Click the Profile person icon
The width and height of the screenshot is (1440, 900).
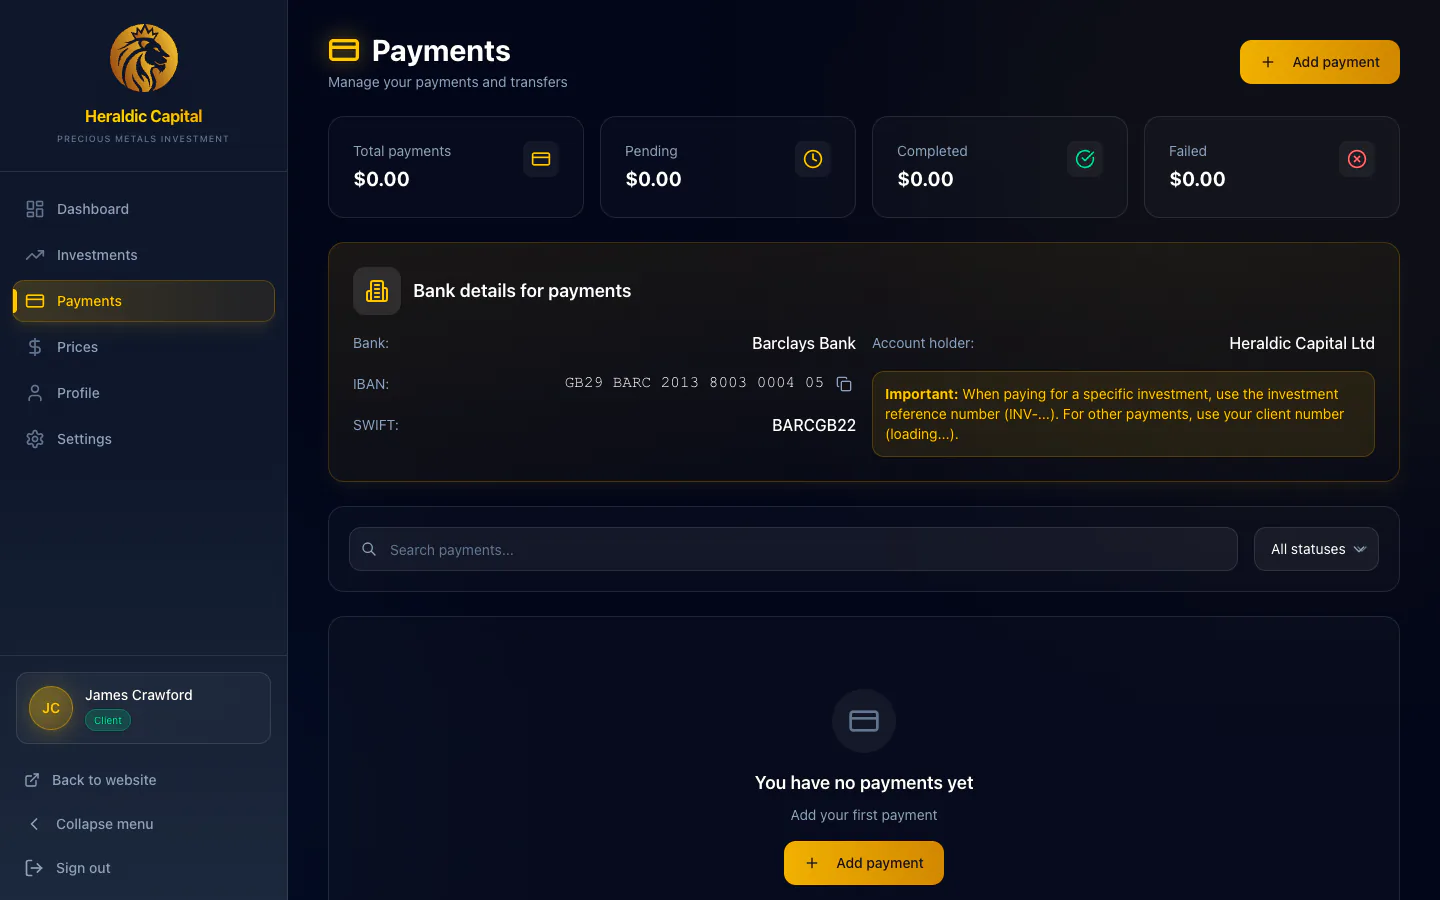click(x=34, y=393)
